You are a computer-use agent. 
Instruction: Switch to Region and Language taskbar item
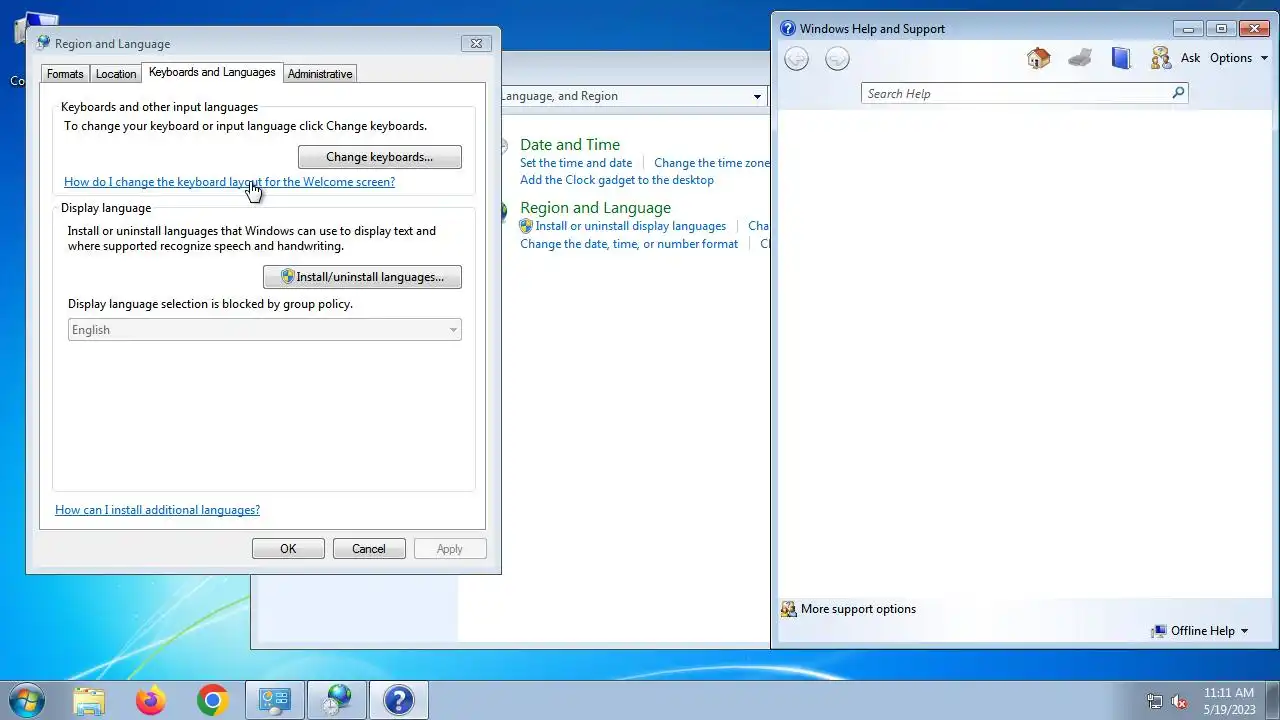pos(337,700)
